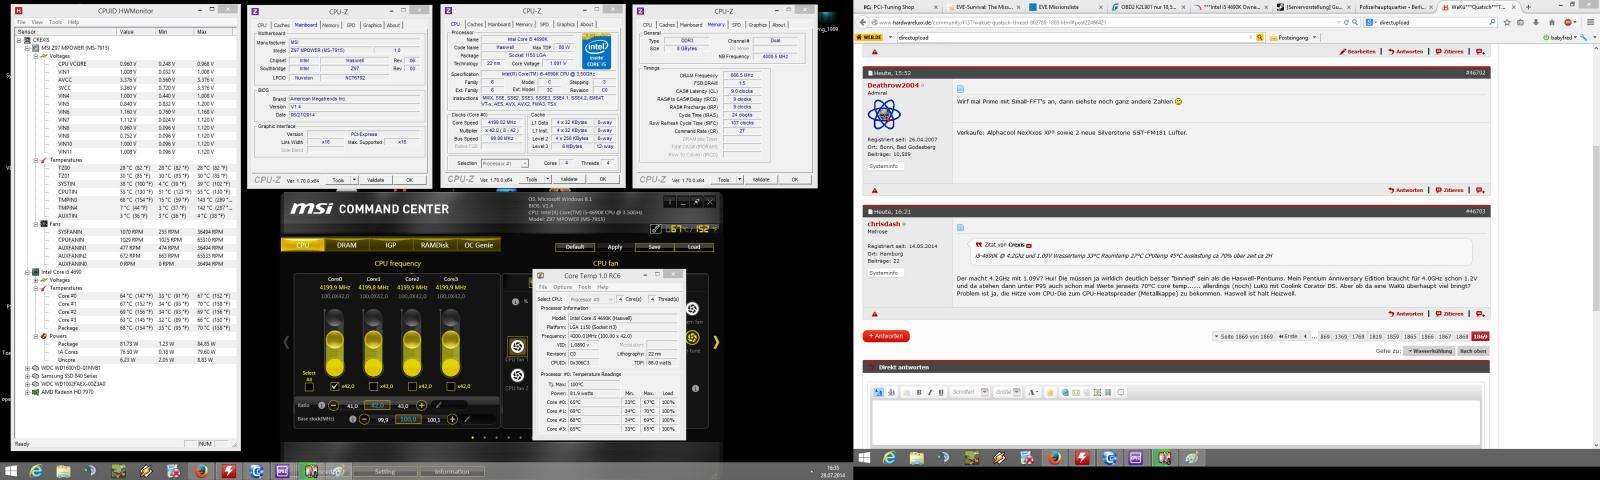Click Apply in MSI Command Center
The image size is (1600, 480).
click(615, 247)
